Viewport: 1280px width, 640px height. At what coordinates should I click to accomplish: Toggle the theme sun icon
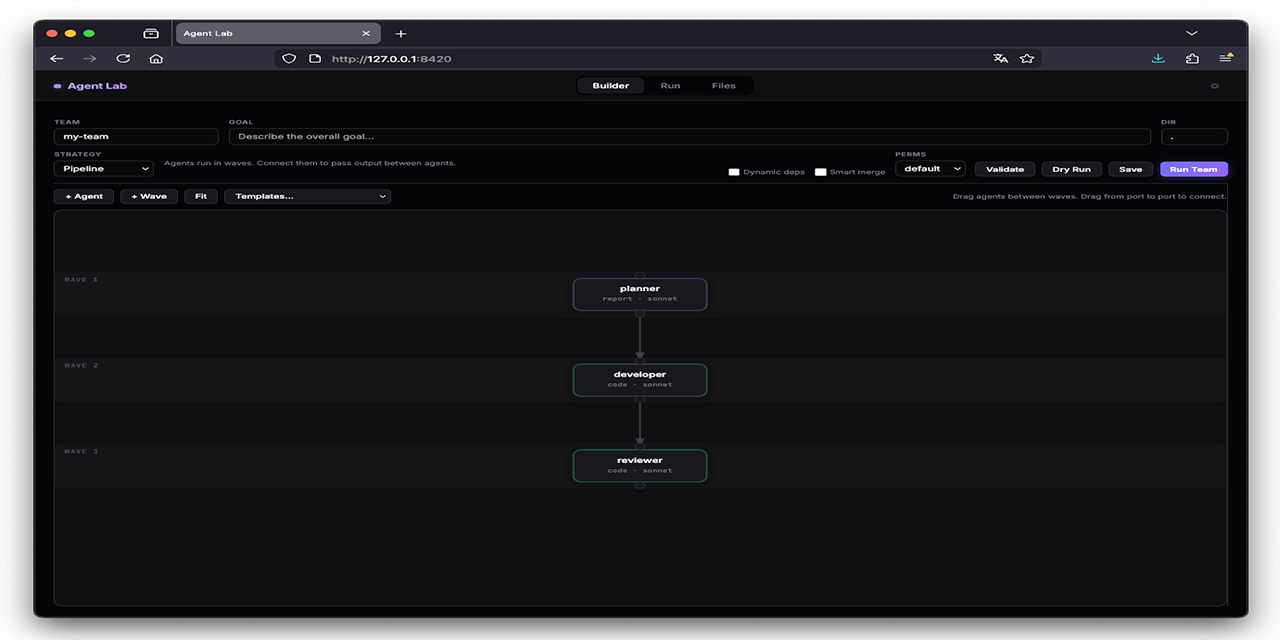pos(1215,86)
